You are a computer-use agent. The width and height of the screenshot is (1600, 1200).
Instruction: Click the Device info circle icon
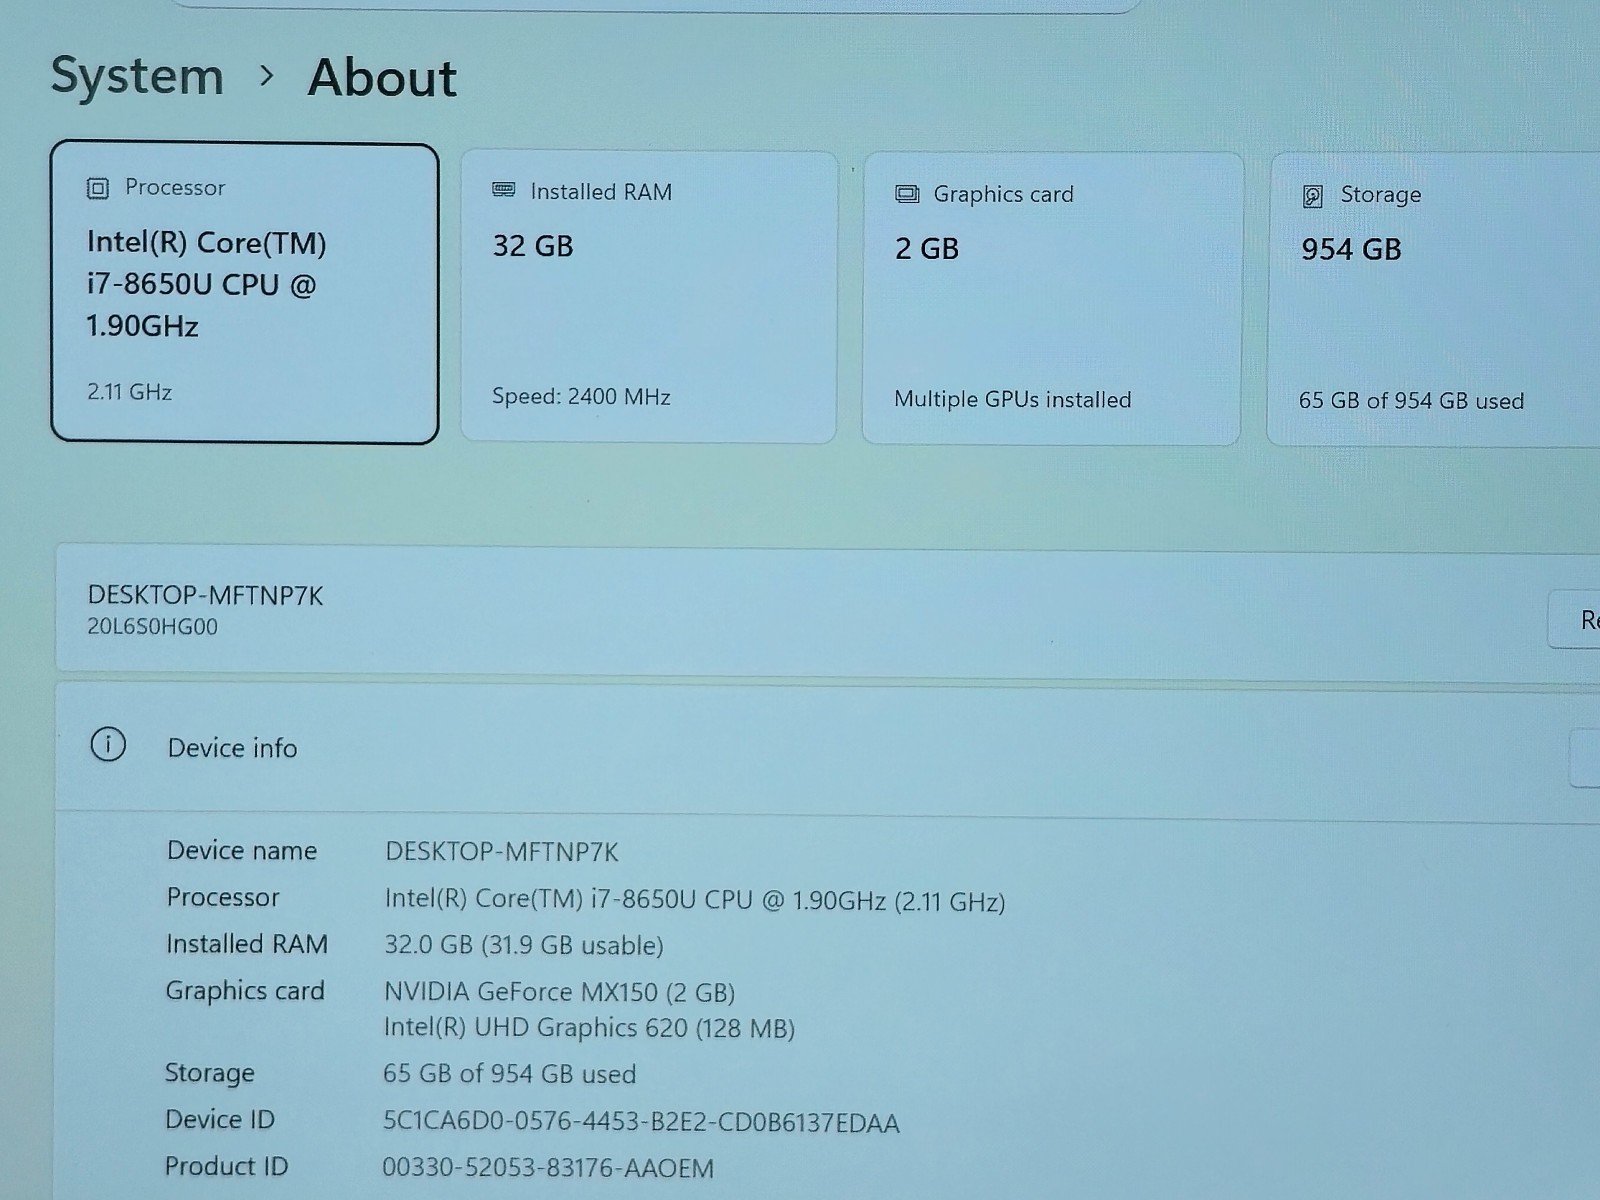[108, 744]
